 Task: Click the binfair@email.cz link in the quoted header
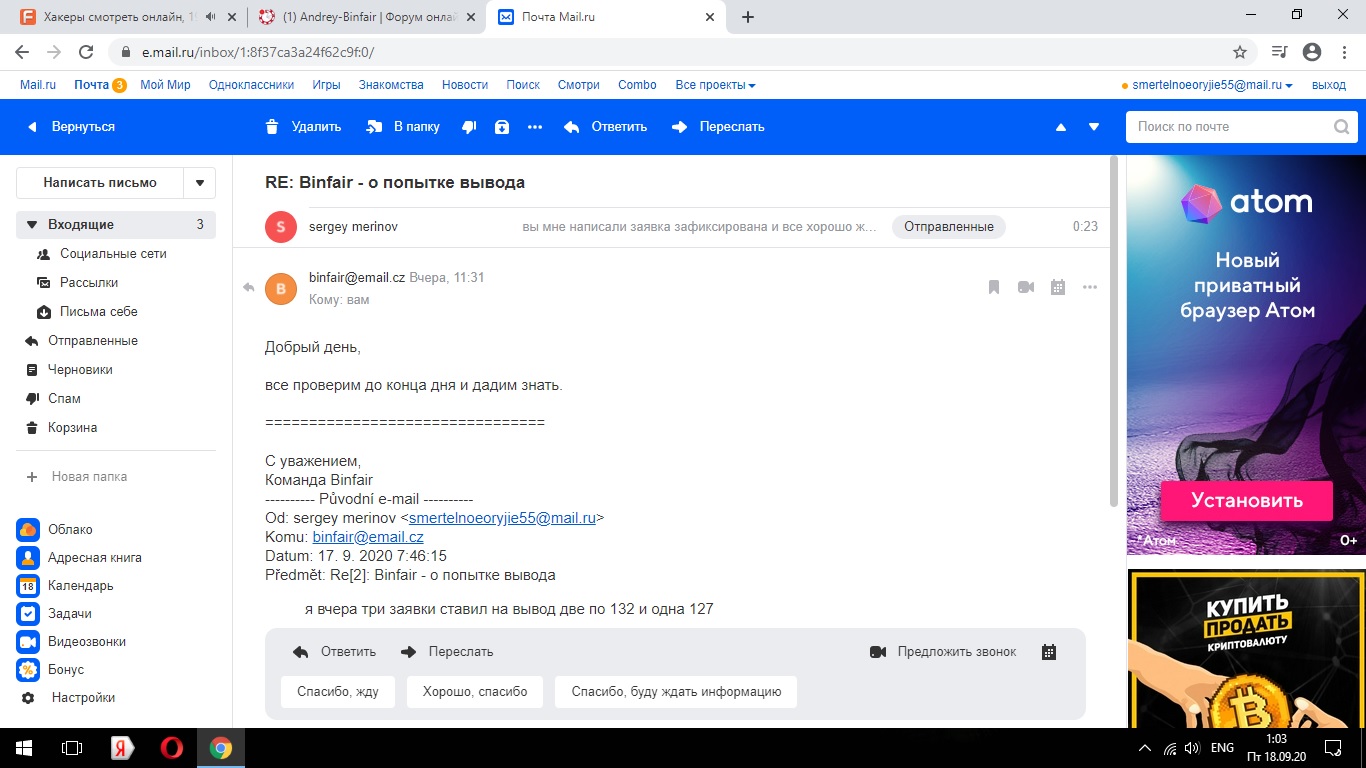(368, 537)
